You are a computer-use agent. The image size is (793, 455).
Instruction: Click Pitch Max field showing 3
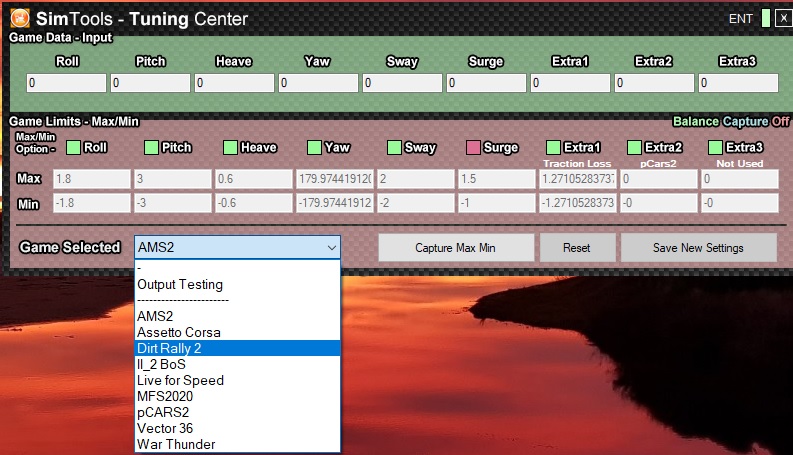click(x=172, y=179)
